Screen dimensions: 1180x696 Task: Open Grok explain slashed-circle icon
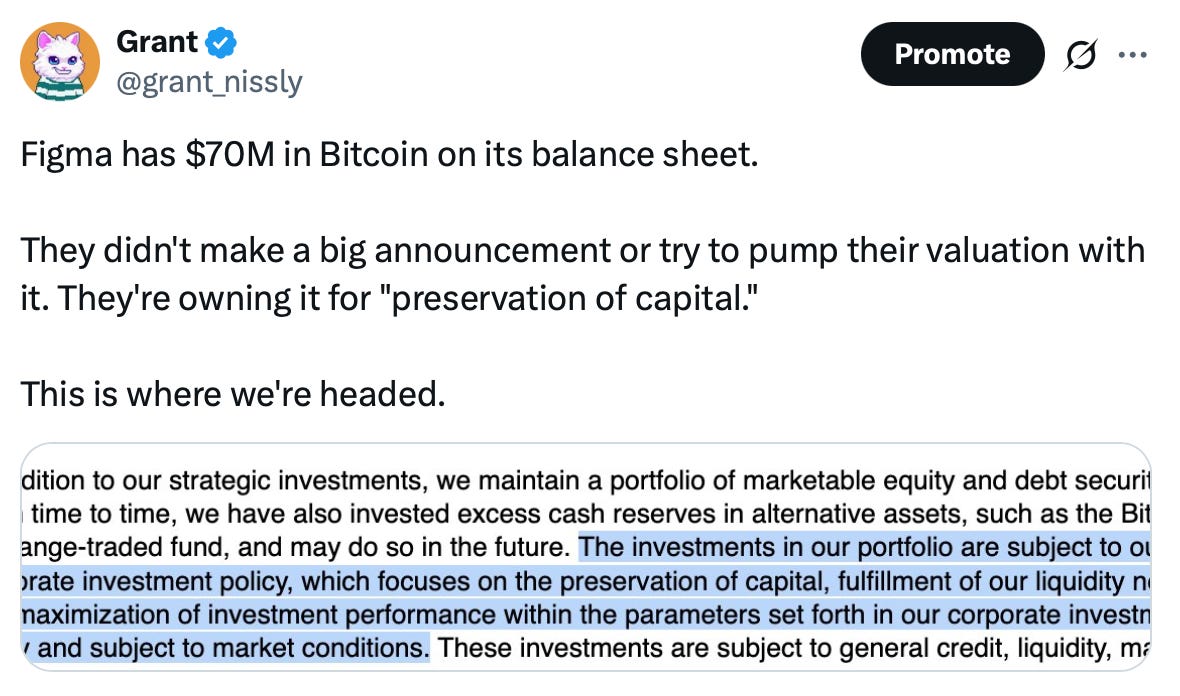coord(1081,54)
